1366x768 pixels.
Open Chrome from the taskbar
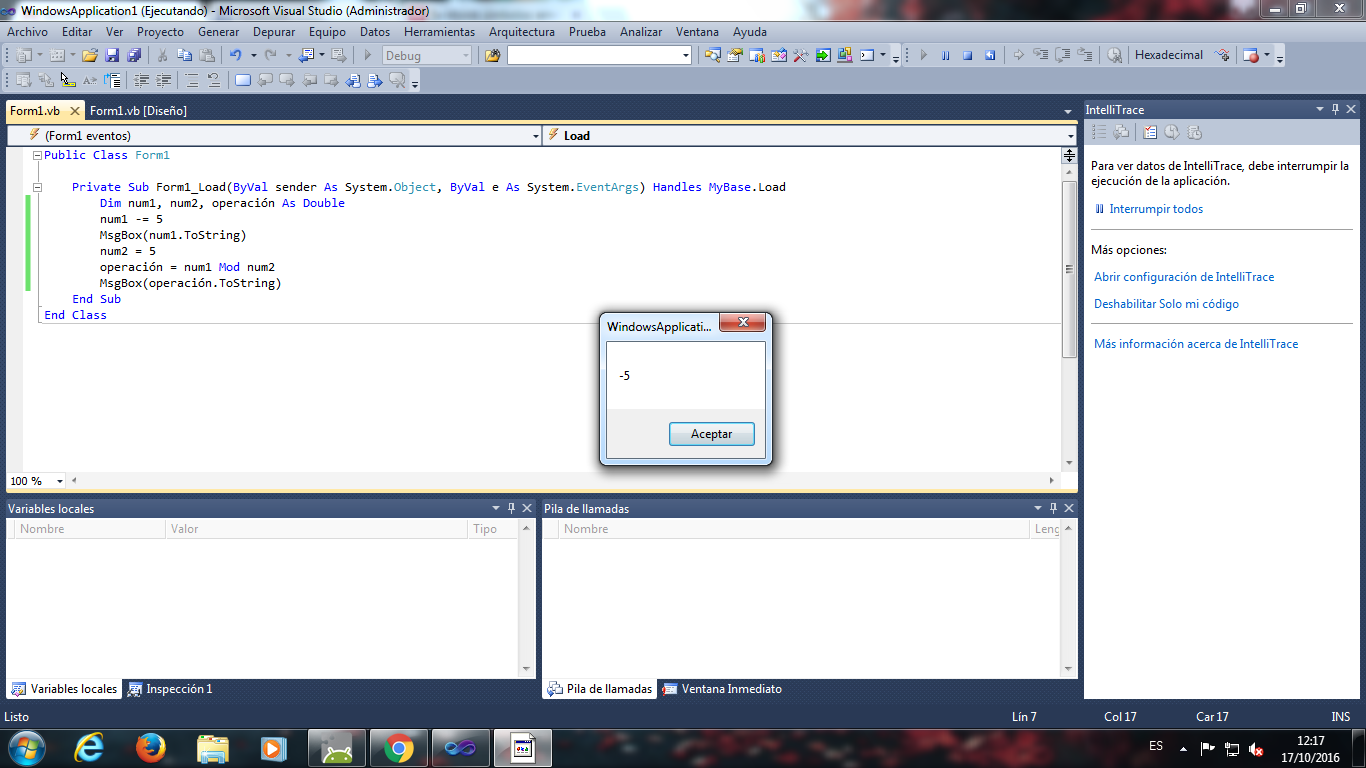pos(398,748)
